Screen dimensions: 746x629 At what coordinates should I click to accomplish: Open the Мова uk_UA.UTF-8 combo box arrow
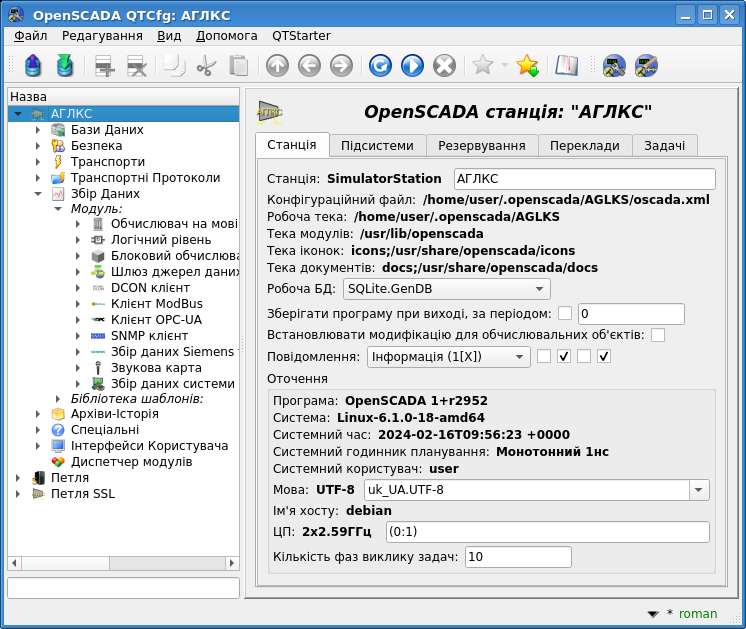pos(699,490)
